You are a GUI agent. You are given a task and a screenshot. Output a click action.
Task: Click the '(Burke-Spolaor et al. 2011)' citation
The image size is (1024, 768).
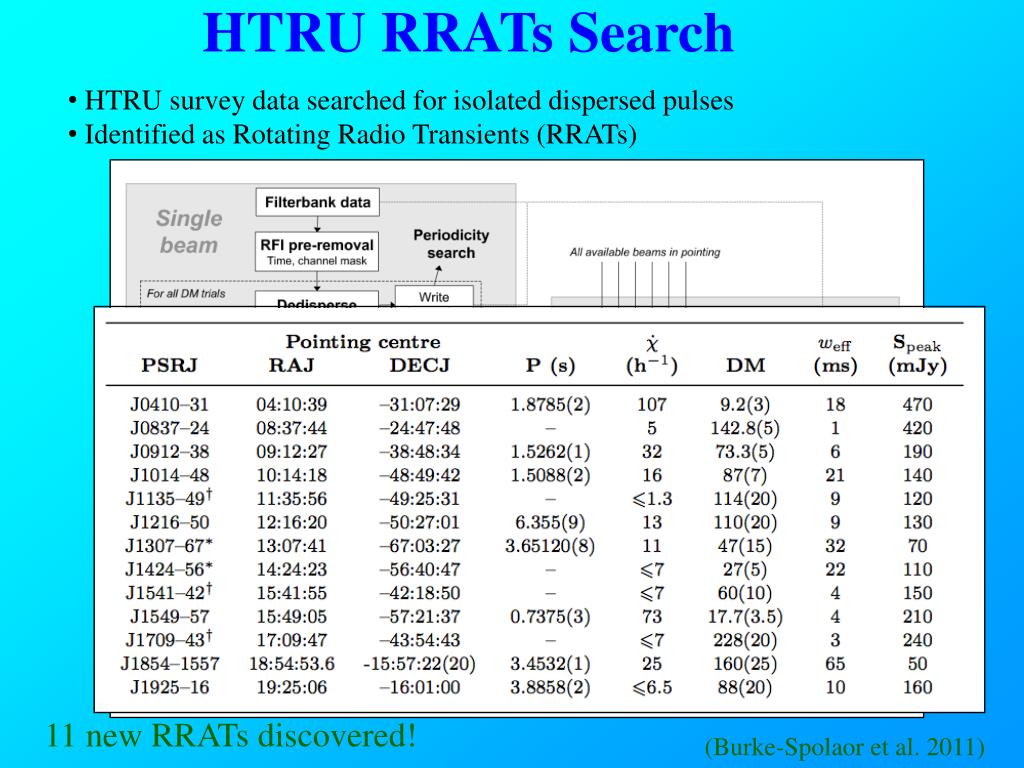pos(844,747)
